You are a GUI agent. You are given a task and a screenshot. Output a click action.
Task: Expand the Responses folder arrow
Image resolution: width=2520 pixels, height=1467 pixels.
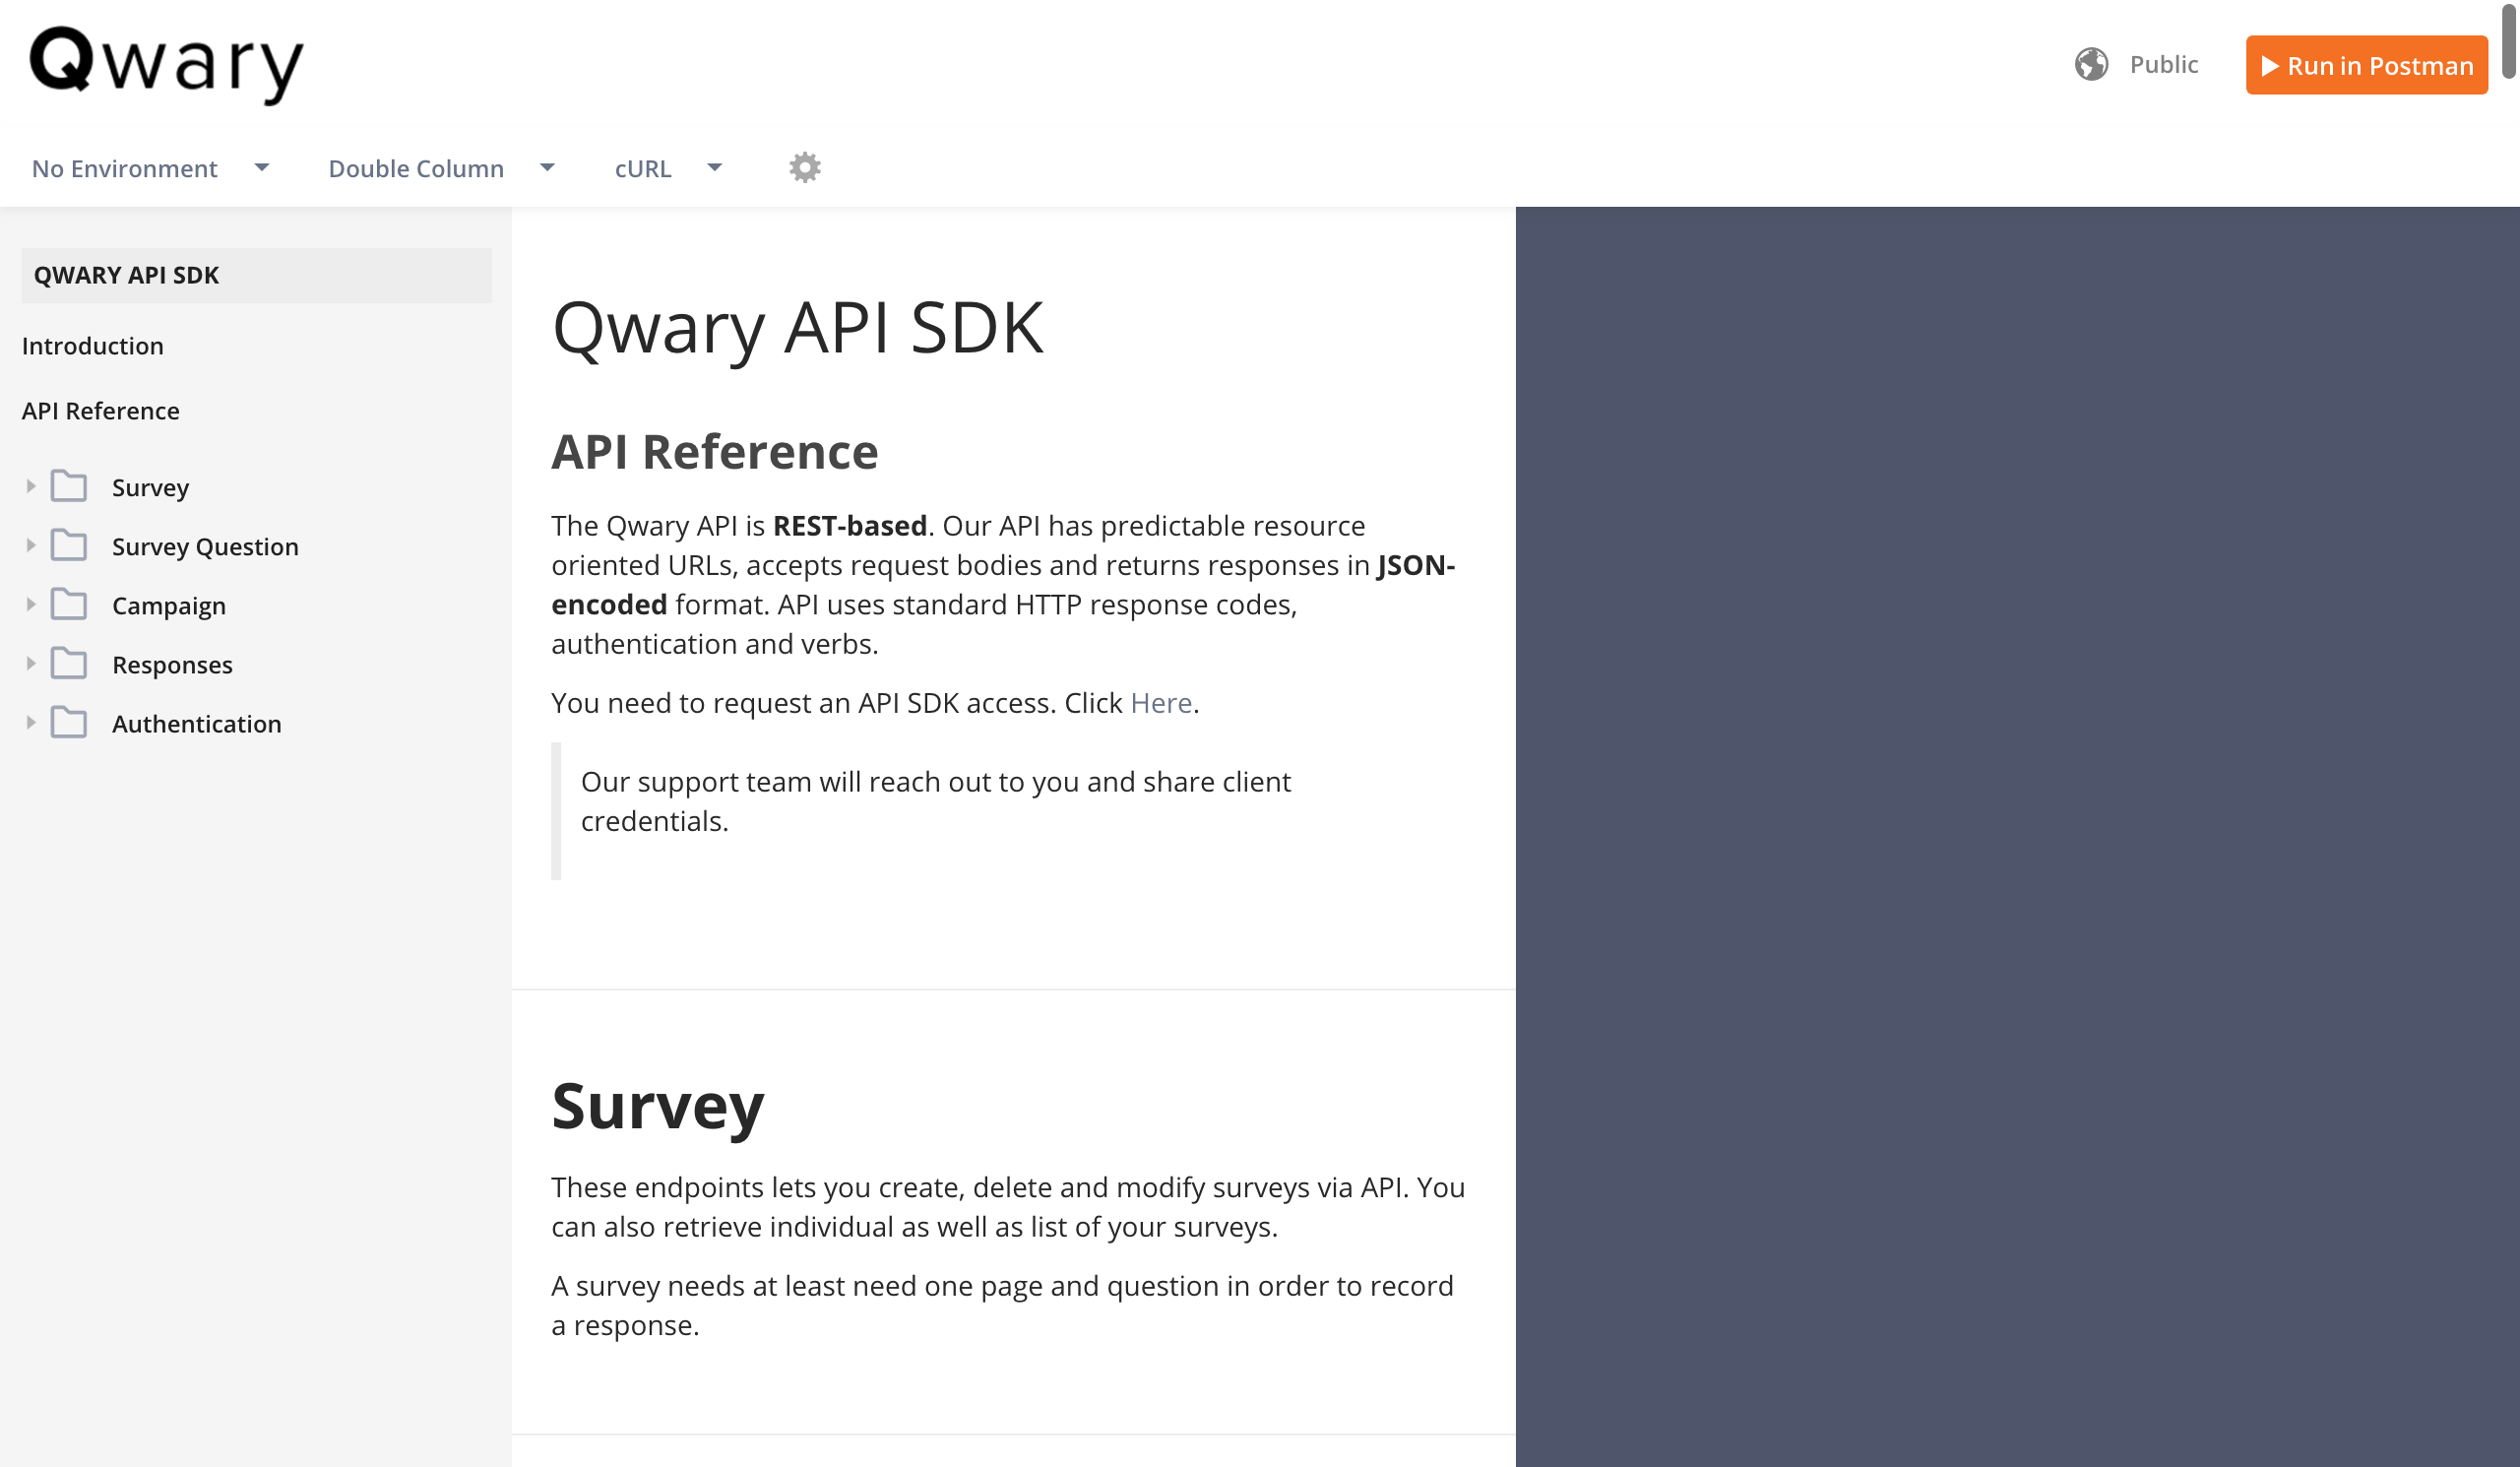coord(31,664)
